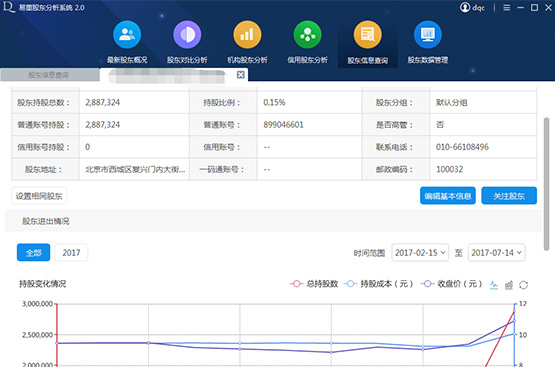Viewport: 555px width, 367px height.
Task: Open start date dropdown 2017-02-15
Action: [x=420, y=253]
